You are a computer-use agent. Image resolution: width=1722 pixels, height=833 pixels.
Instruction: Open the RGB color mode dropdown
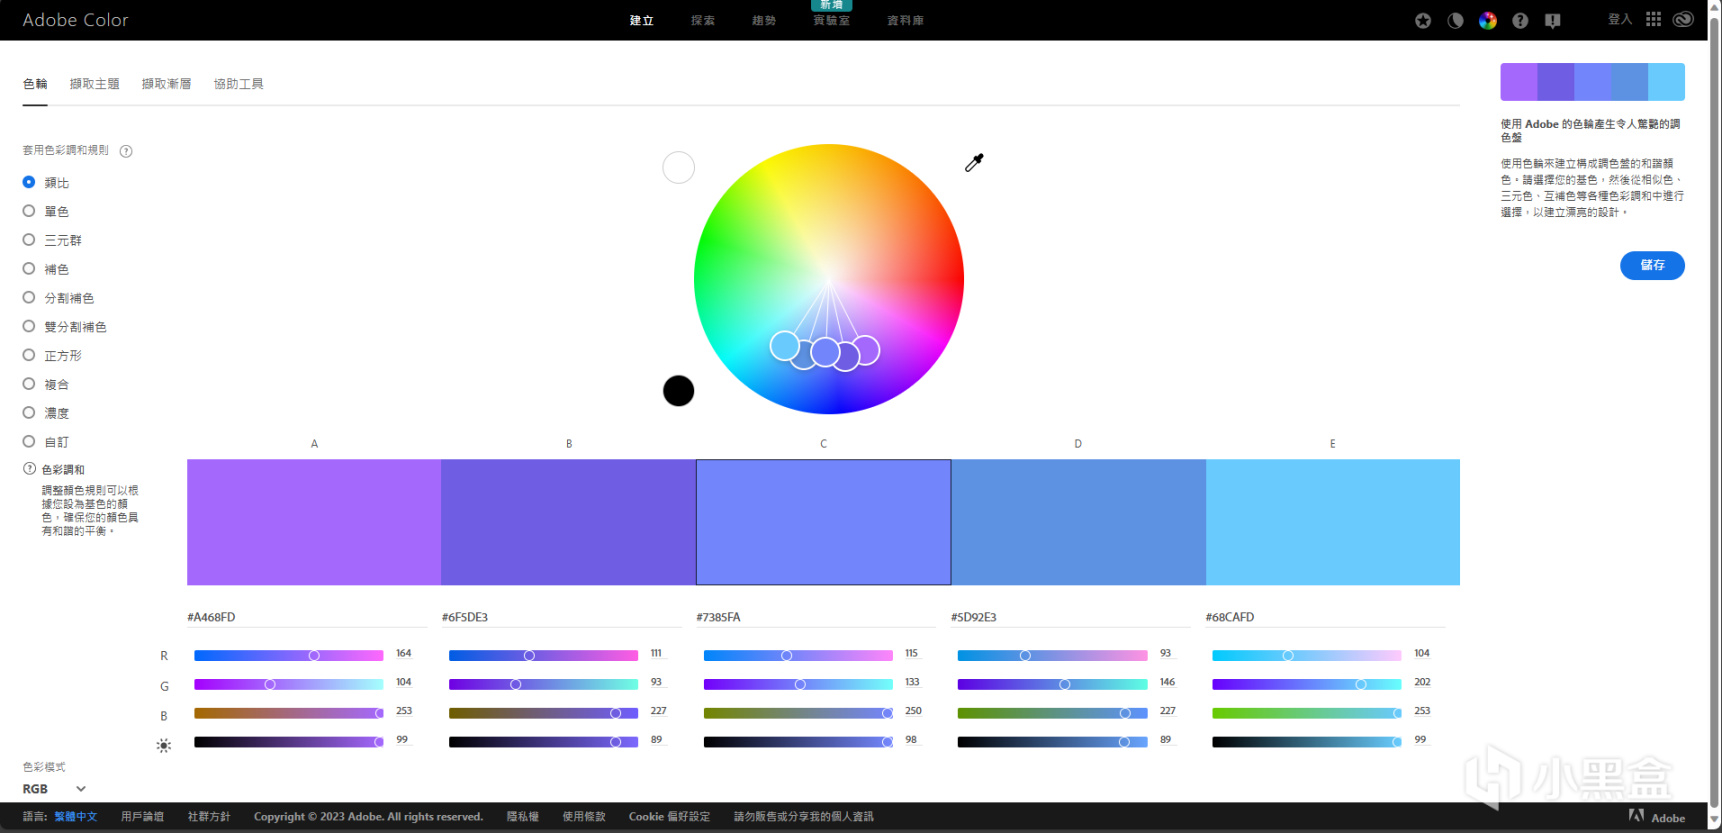pos(55,789)
